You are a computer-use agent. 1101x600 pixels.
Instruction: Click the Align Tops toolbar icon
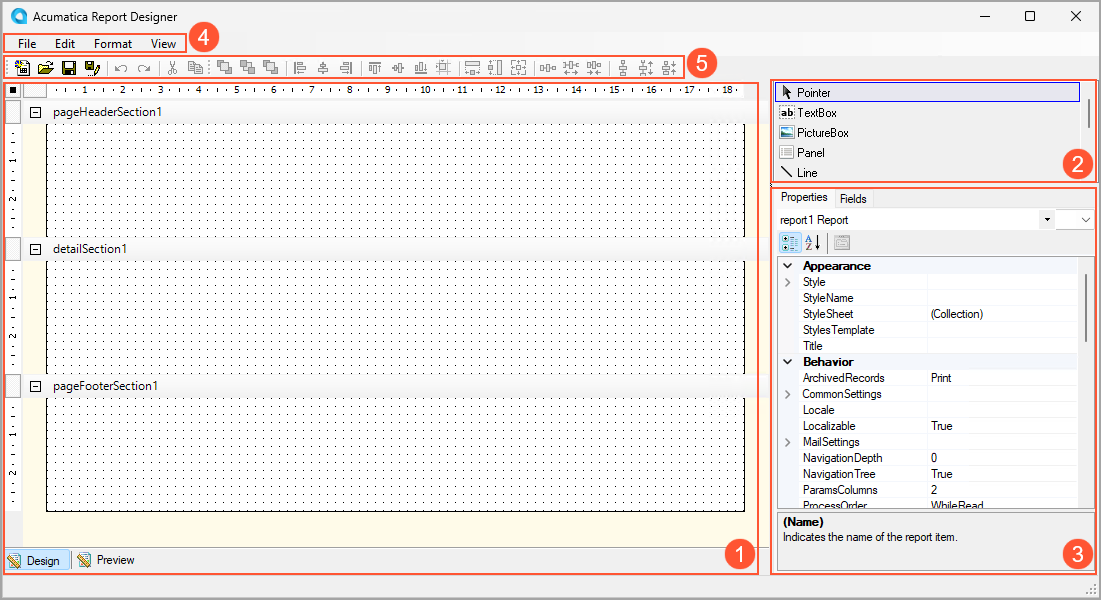(x=375, y=67)
